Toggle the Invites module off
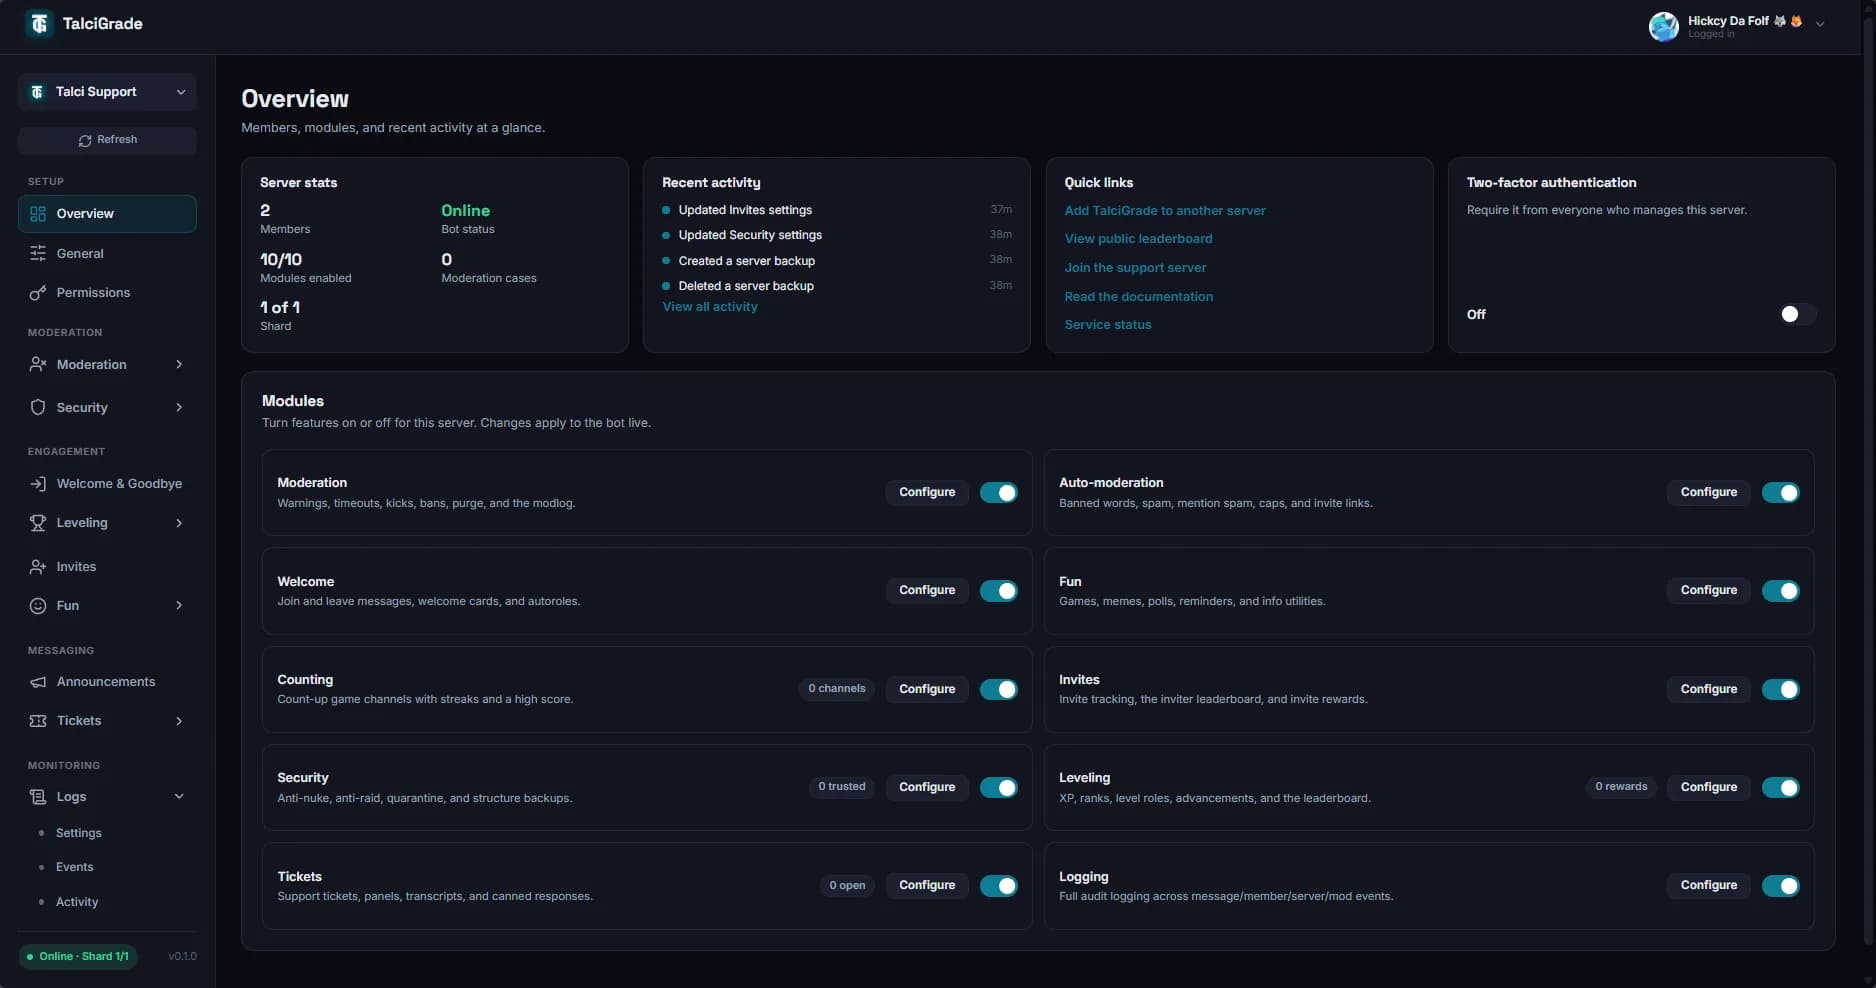1876x988 pixels. (1780, 689)
